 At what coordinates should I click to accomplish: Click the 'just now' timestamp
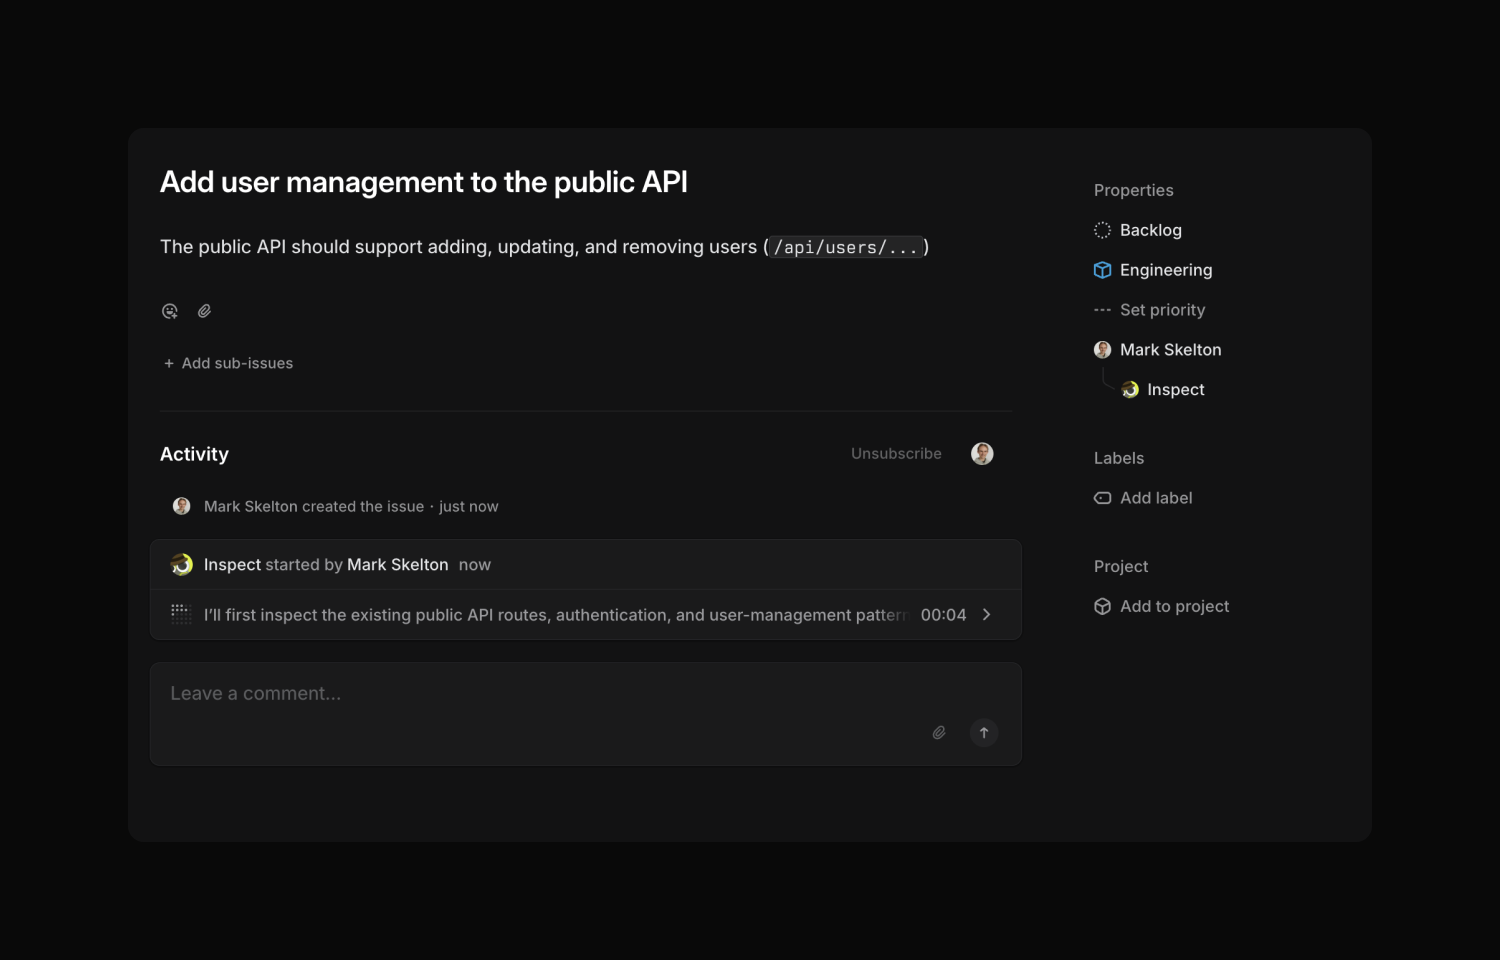468,507
